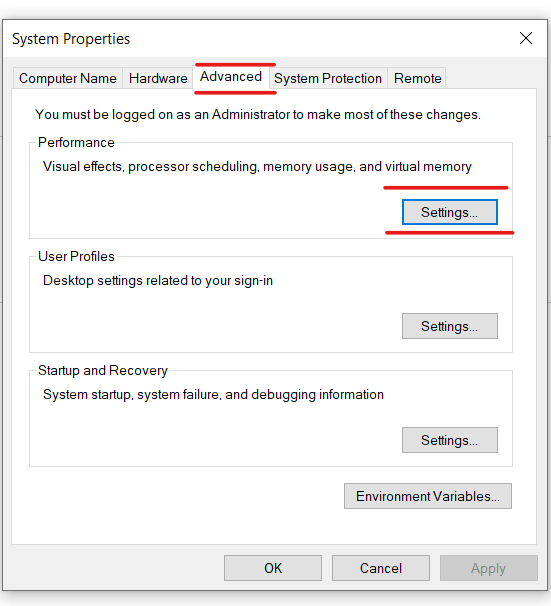Click the visual effects description text
Screen dimensions: 551x606
(x=257, y=167)
